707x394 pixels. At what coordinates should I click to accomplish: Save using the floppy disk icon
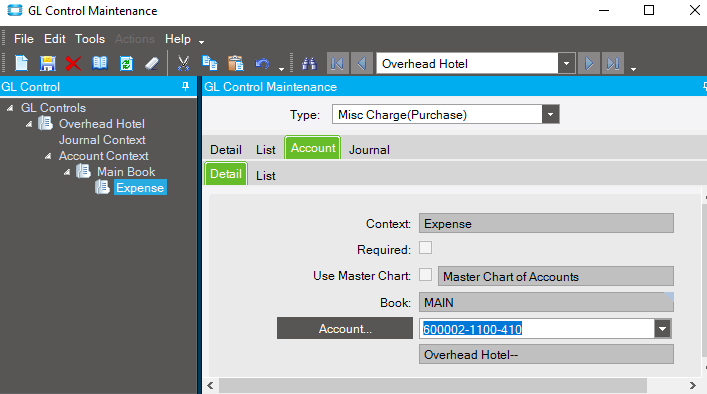point(47,63)
